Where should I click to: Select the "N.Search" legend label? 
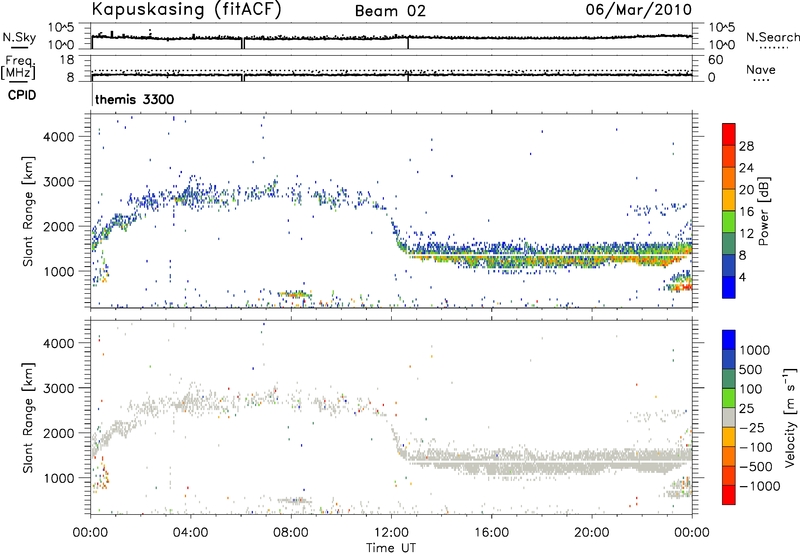772,37
